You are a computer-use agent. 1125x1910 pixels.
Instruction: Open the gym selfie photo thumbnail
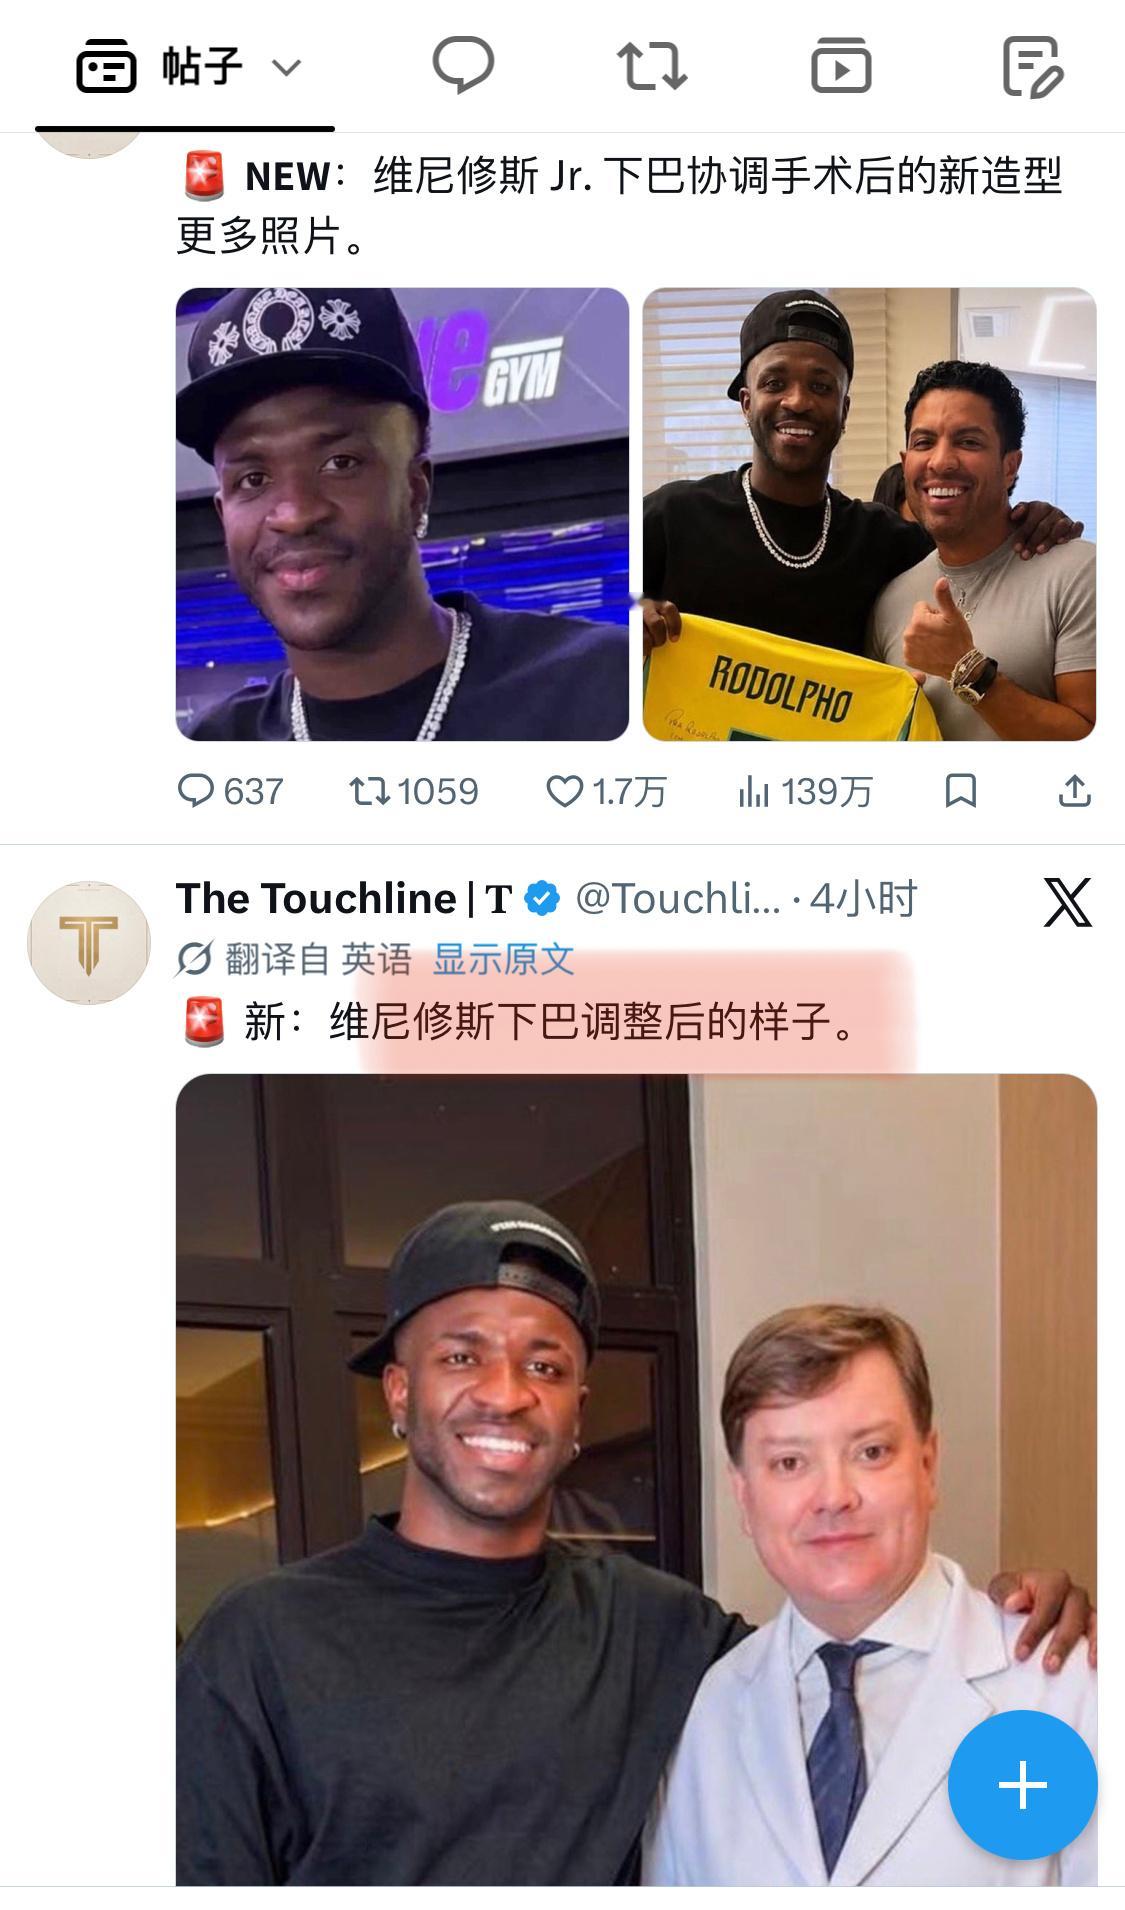tap(402, 514)
